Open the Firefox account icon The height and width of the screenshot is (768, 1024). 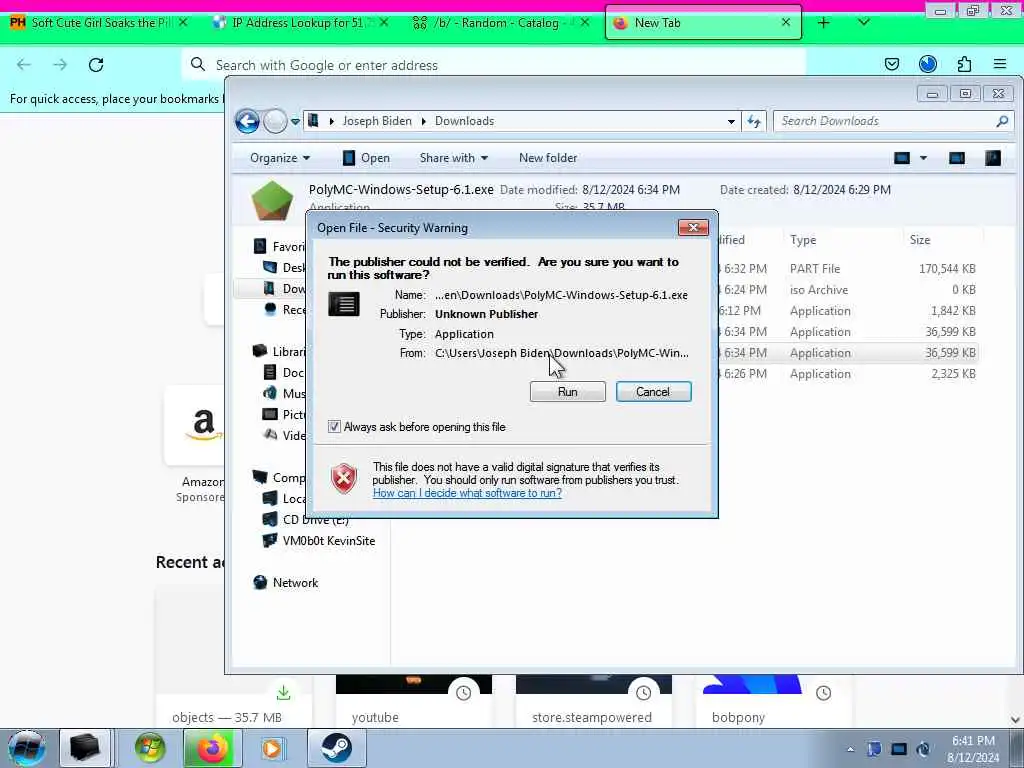pyautogui.click(x=928, y=64)
